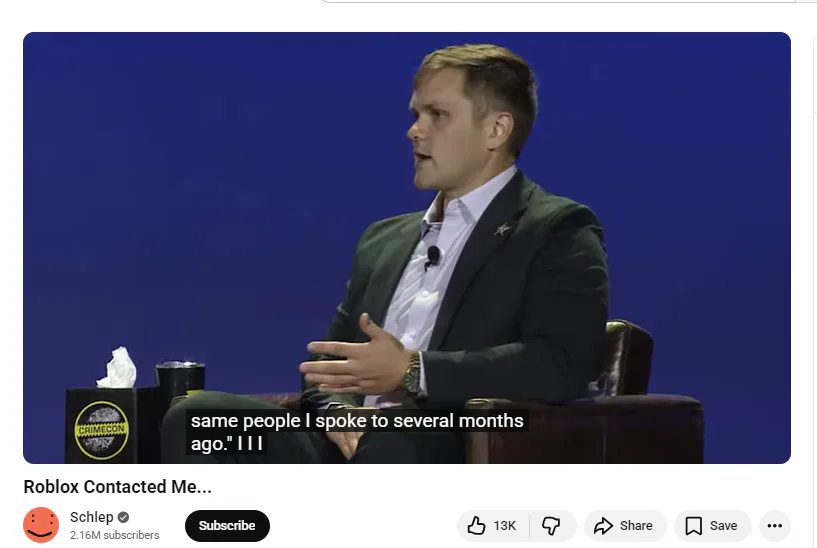Click the Save text label

(x=723, y=526)
